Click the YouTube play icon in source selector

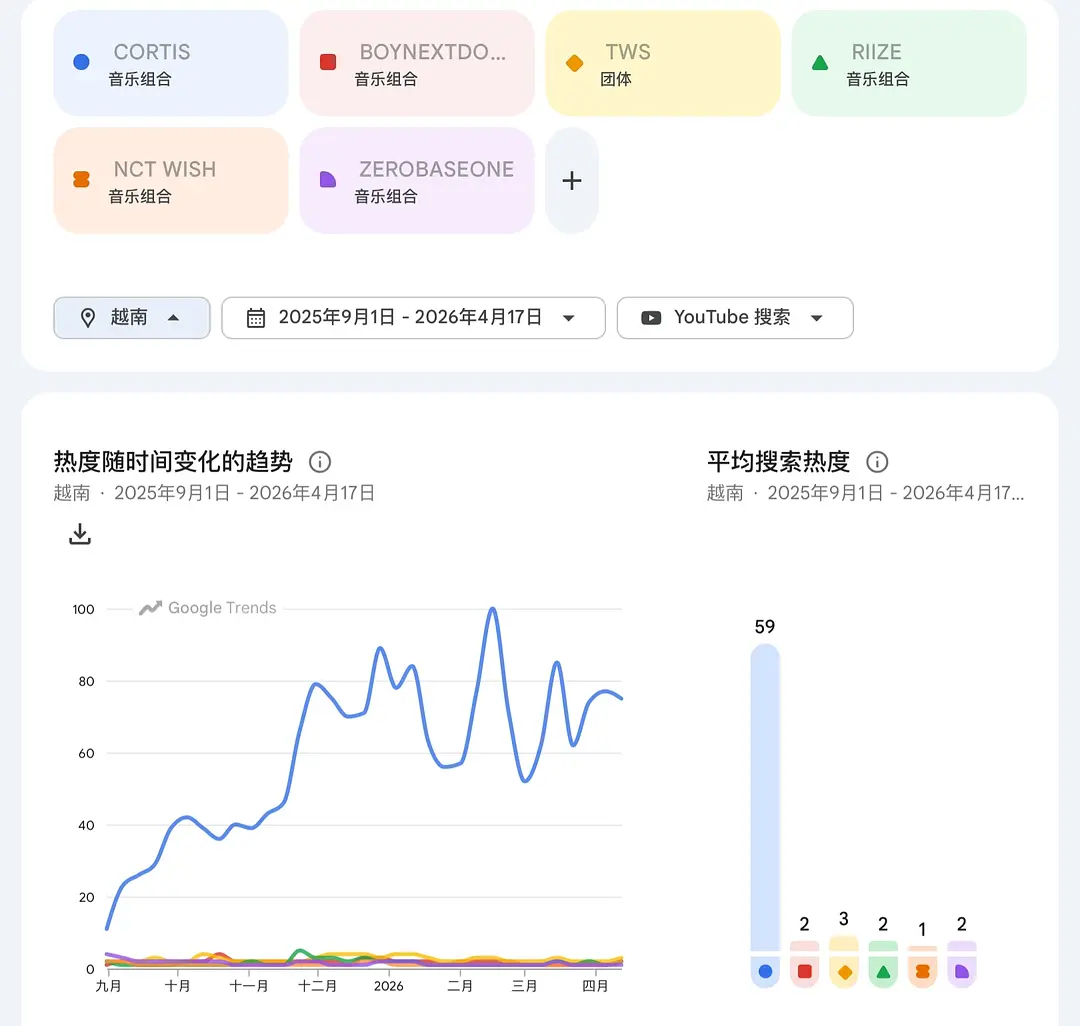[x=651, y=318]
